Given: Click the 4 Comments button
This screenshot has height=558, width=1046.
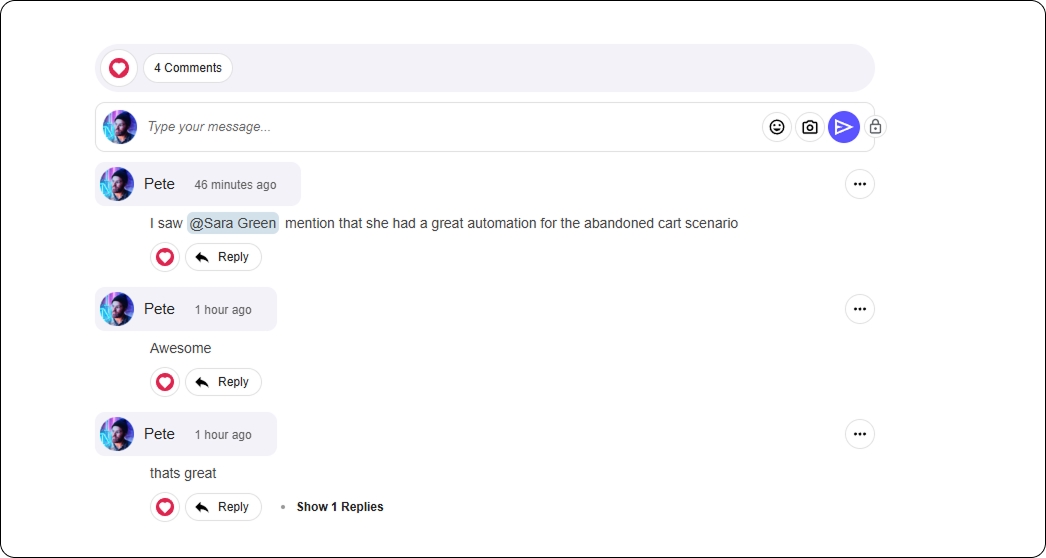Looking at the screenshot, I should [188, 68].
